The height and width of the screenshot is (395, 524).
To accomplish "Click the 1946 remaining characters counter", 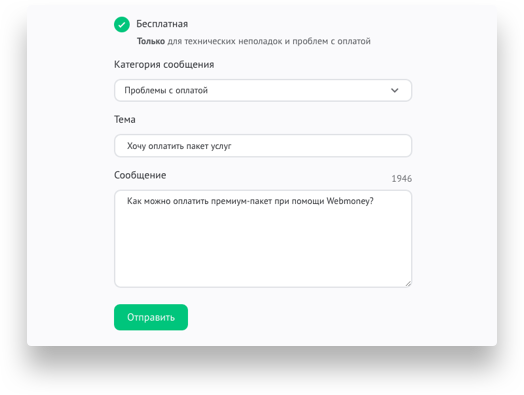I will tap(402, 179).
